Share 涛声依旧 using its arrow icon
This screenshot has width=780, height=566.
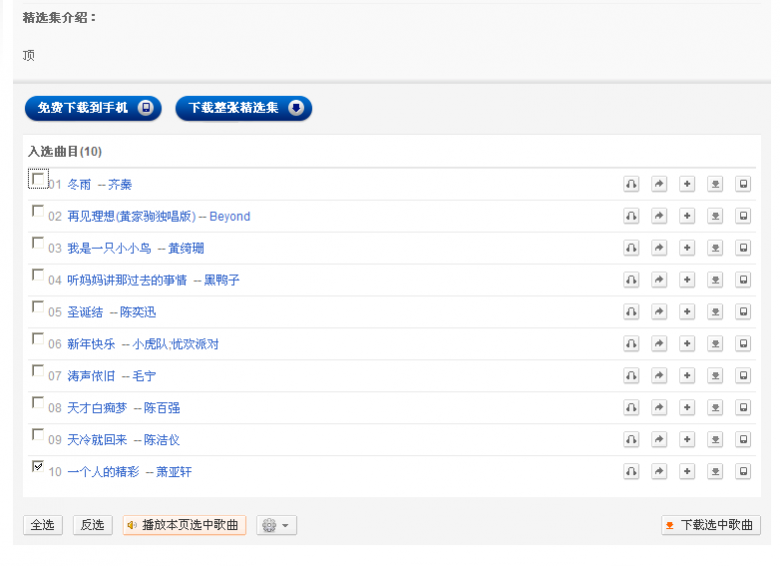tap(659, 376)
